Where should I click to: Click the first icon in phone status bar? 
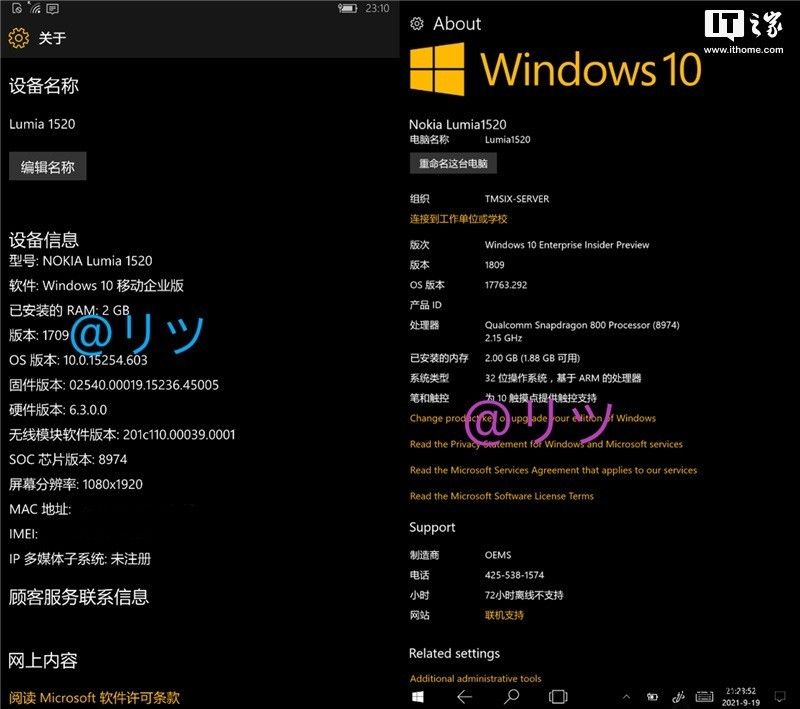(x=17, y=8)
